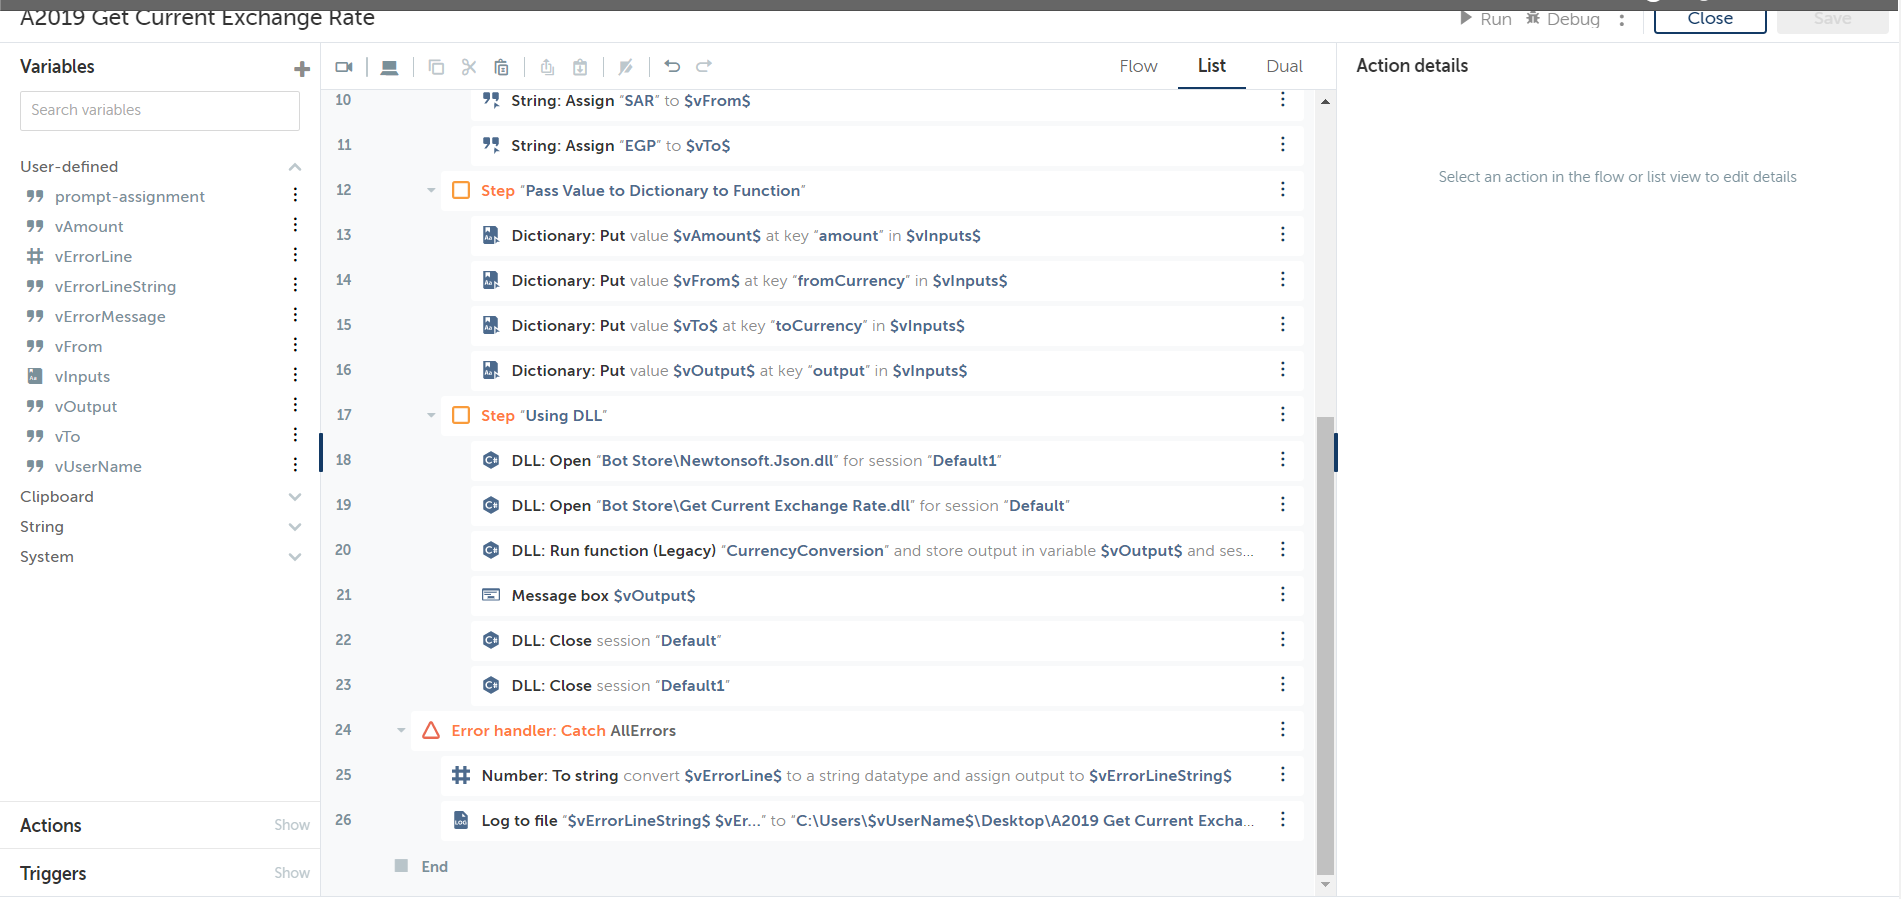
Task: Click the plus icon to create a variable
Action: pos(301,69)
